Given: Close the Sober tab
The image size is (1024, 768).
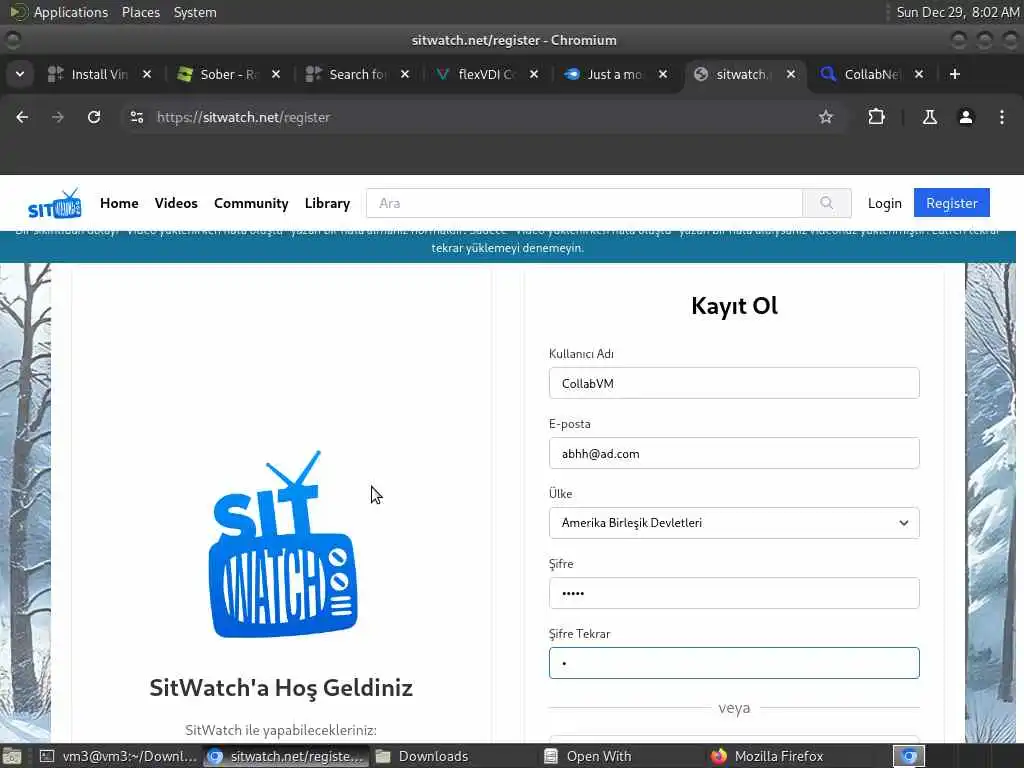Looking at the screenshot, I should (x=276, y=74).
